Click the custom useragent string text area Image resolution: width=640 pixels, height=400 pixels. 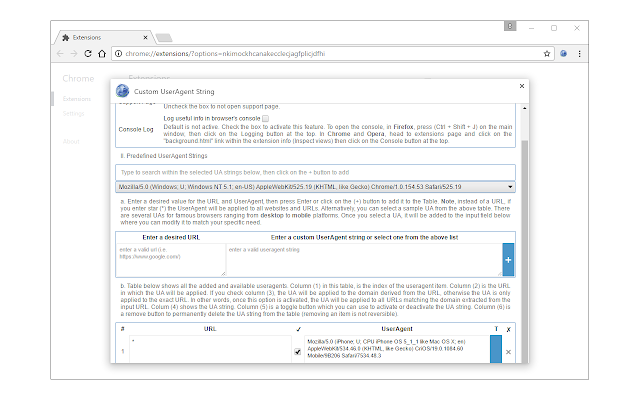tap(364, 260)
